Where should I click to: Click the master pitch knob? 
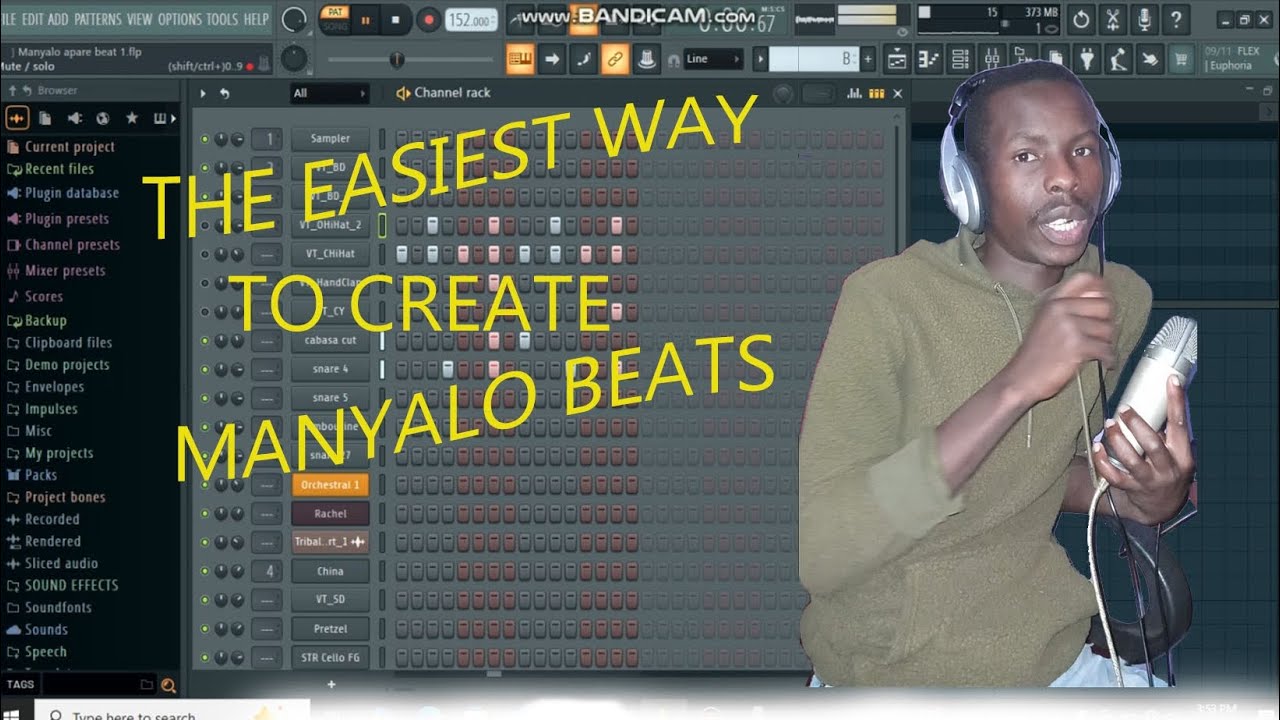[x=293, y=59]
